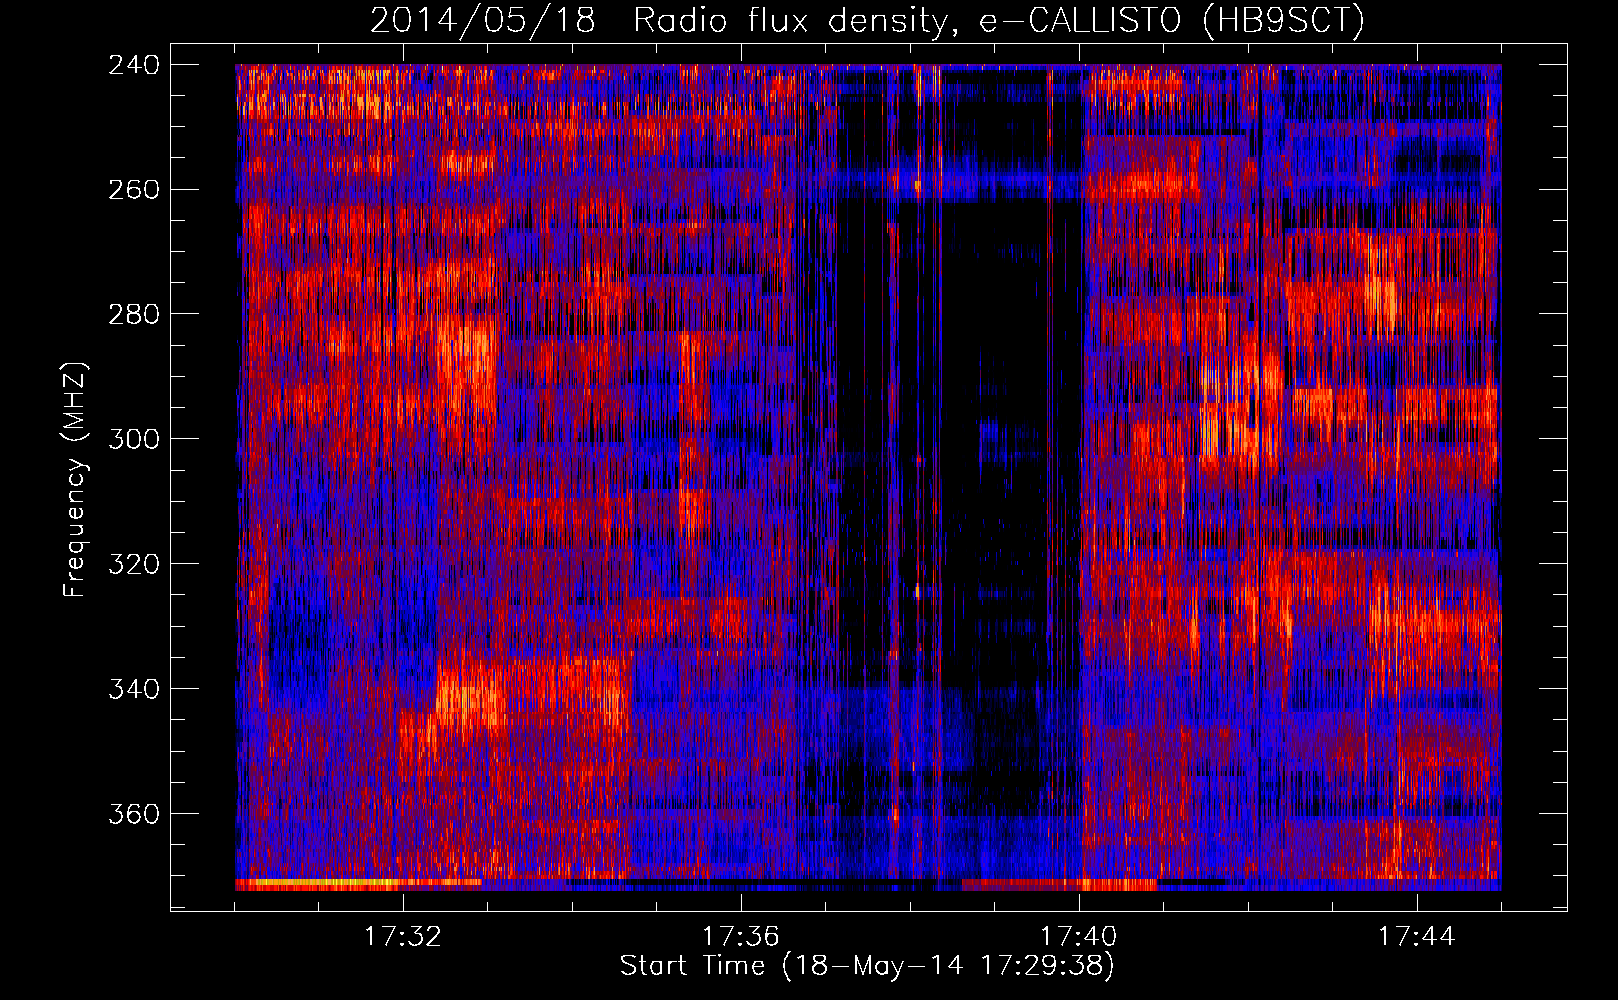Click the 260 frequency tick label

[134, 189]
